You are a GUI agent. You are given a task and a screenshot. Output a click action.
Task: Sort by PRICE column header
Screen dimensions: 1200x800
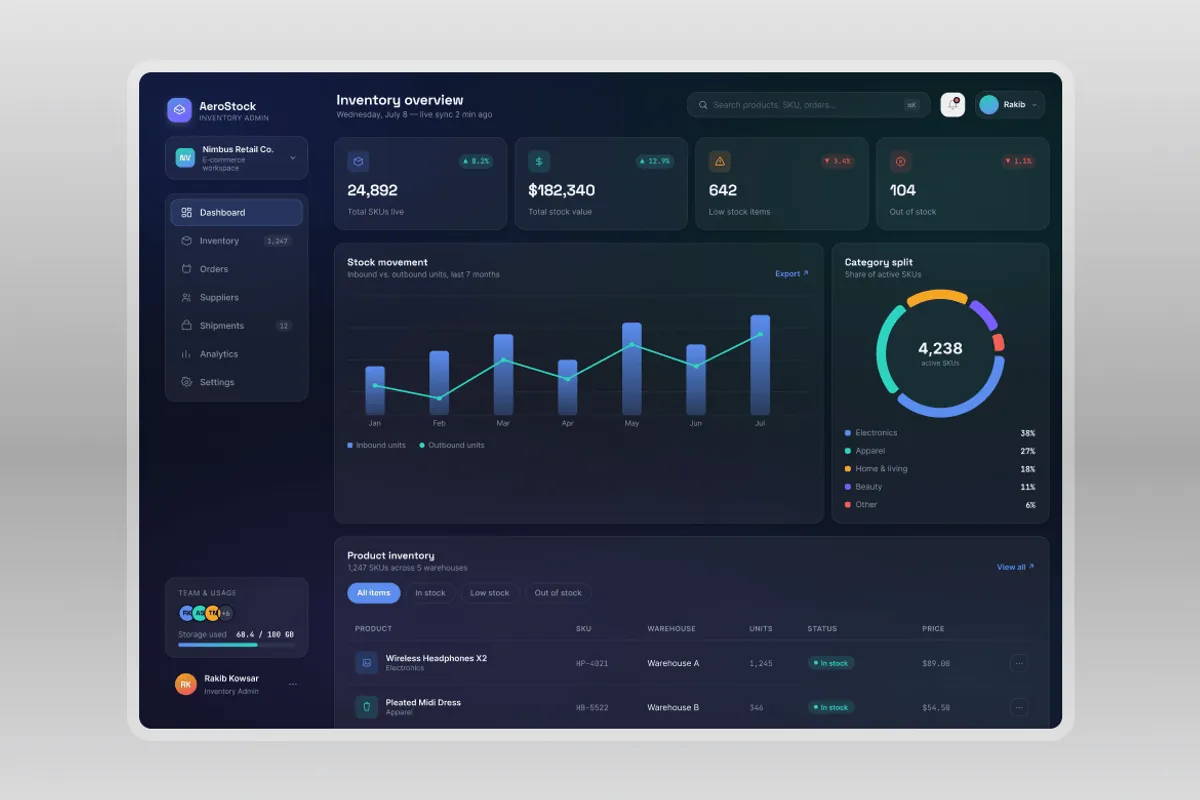pyautogui.click(x=933, y=629)
